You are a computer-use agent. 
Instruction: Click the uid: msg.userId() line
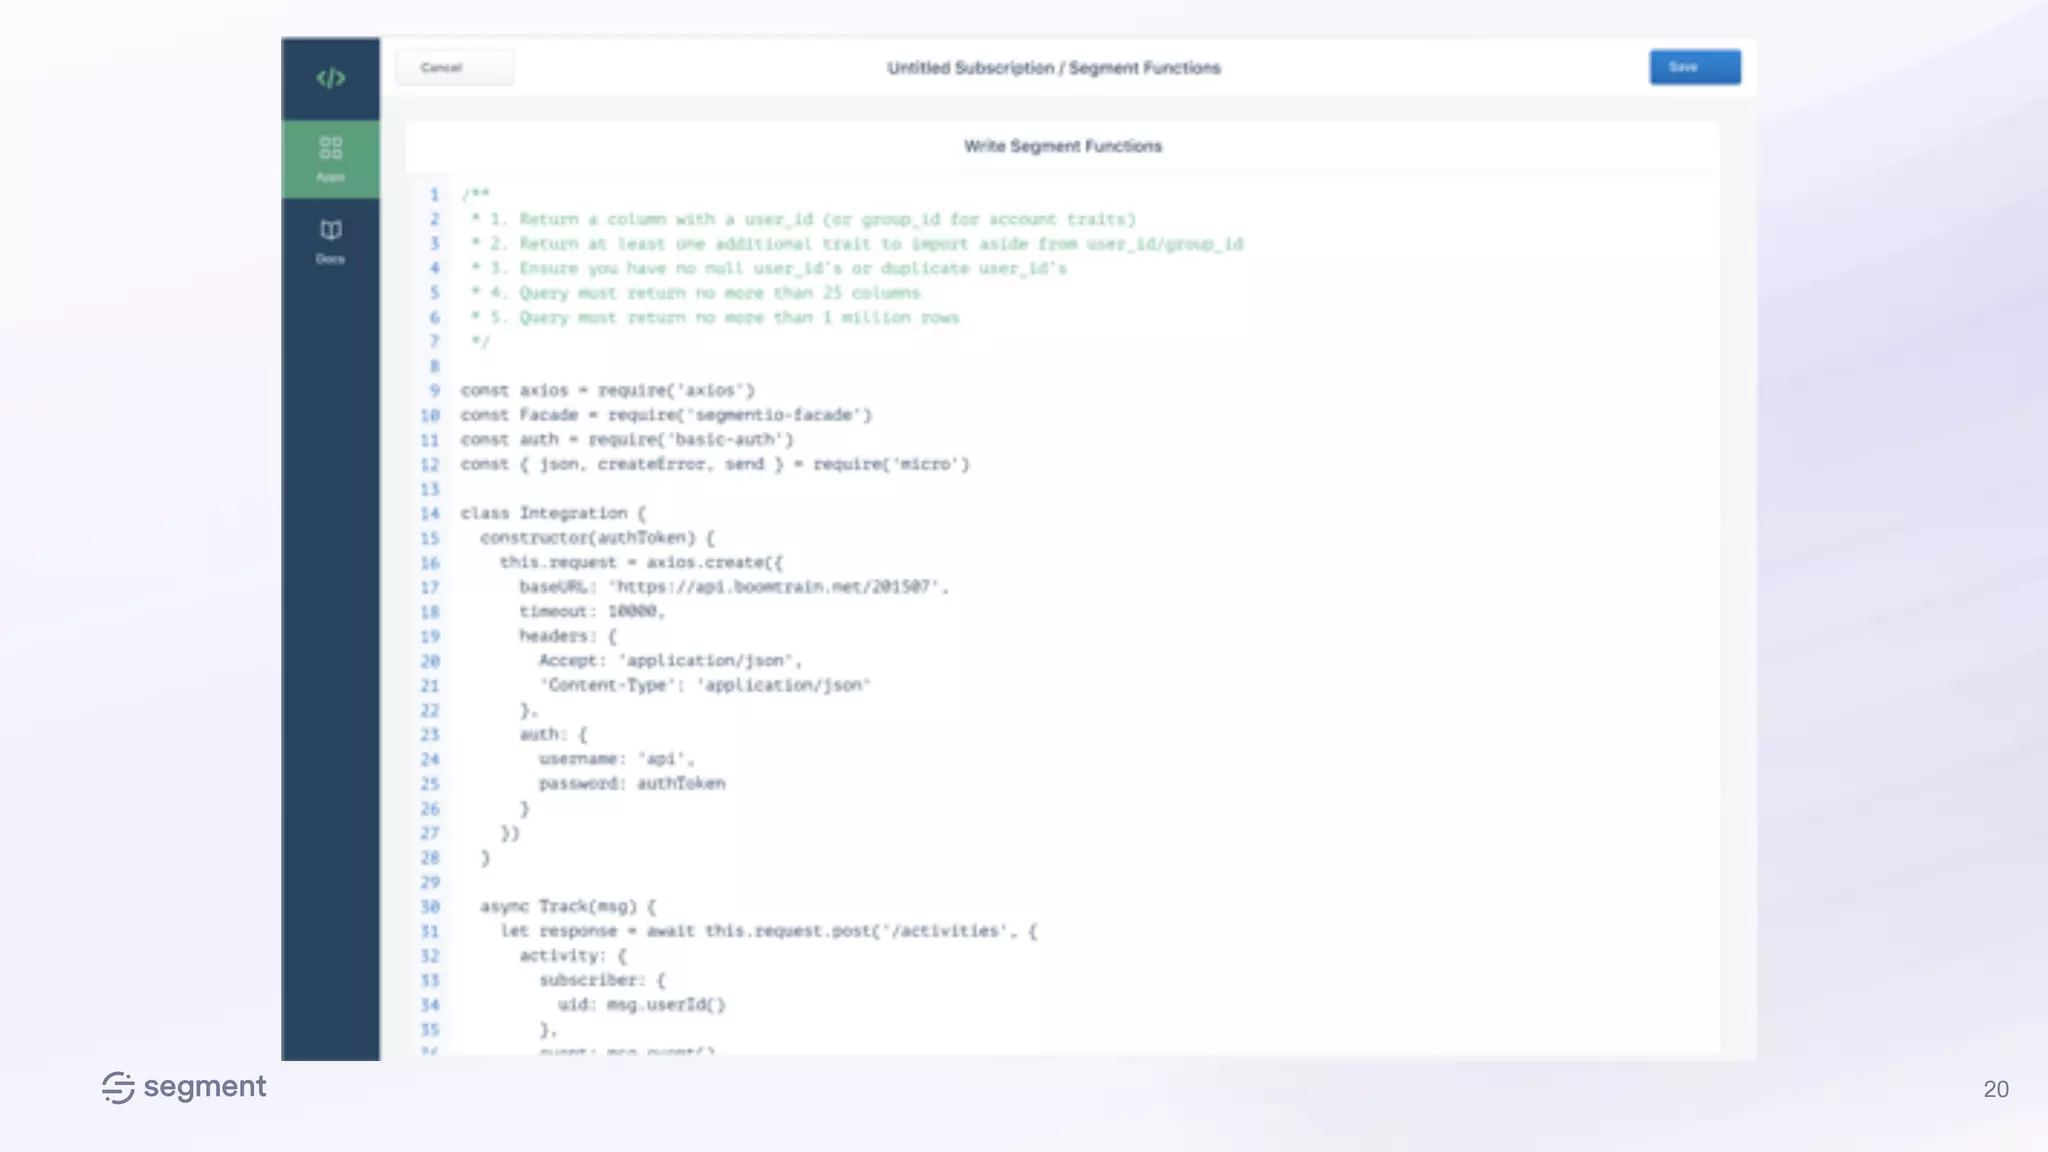pyautogui.click(x=641, y=1004)
